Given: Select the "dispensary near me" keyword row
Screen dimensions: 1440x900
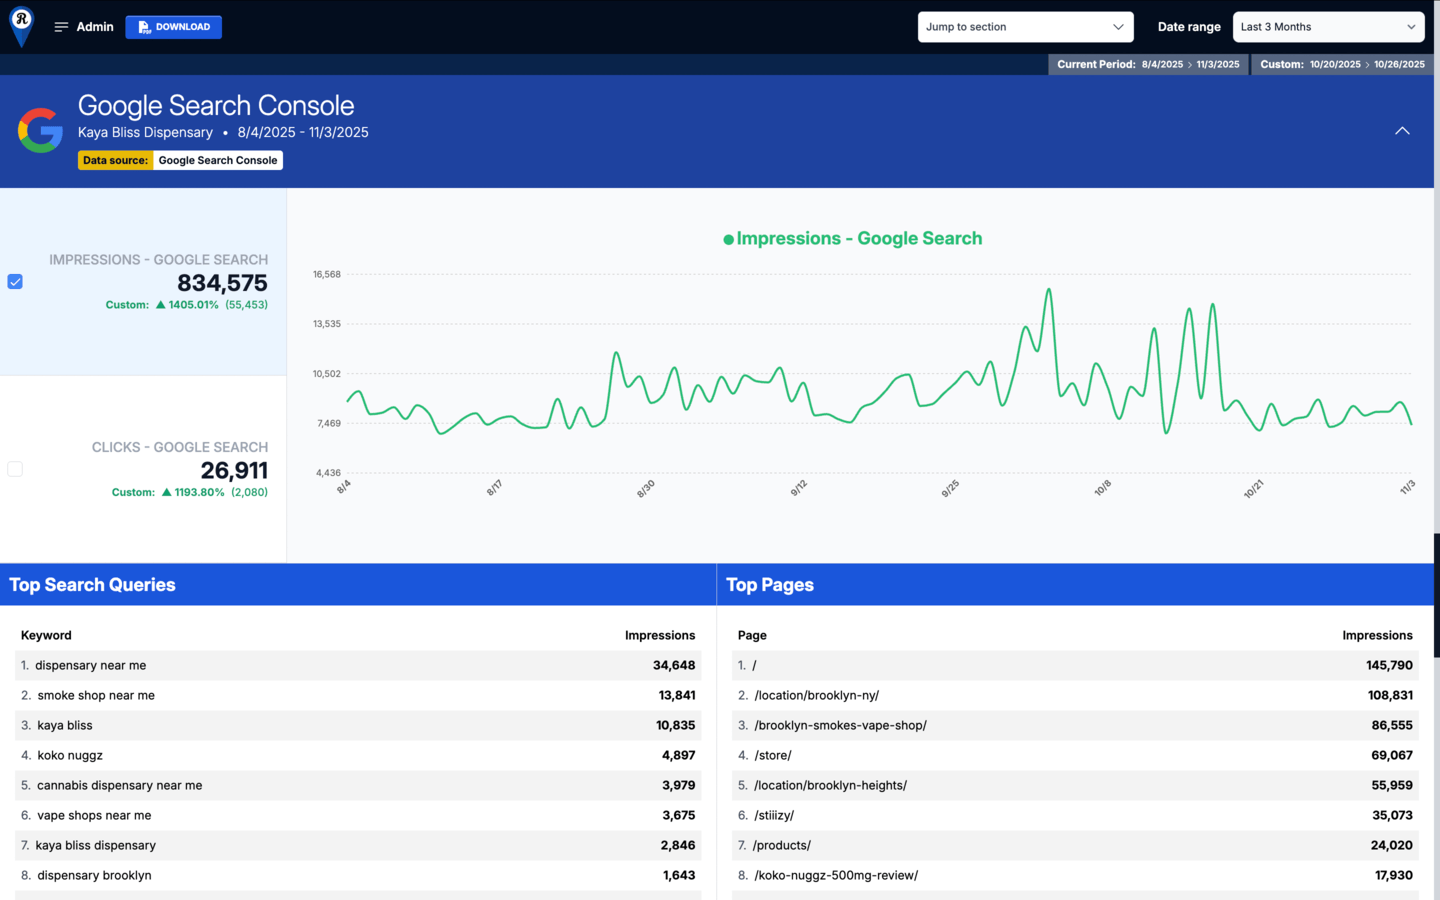Looking at the screenshot, I should click(x=358, y=665).
